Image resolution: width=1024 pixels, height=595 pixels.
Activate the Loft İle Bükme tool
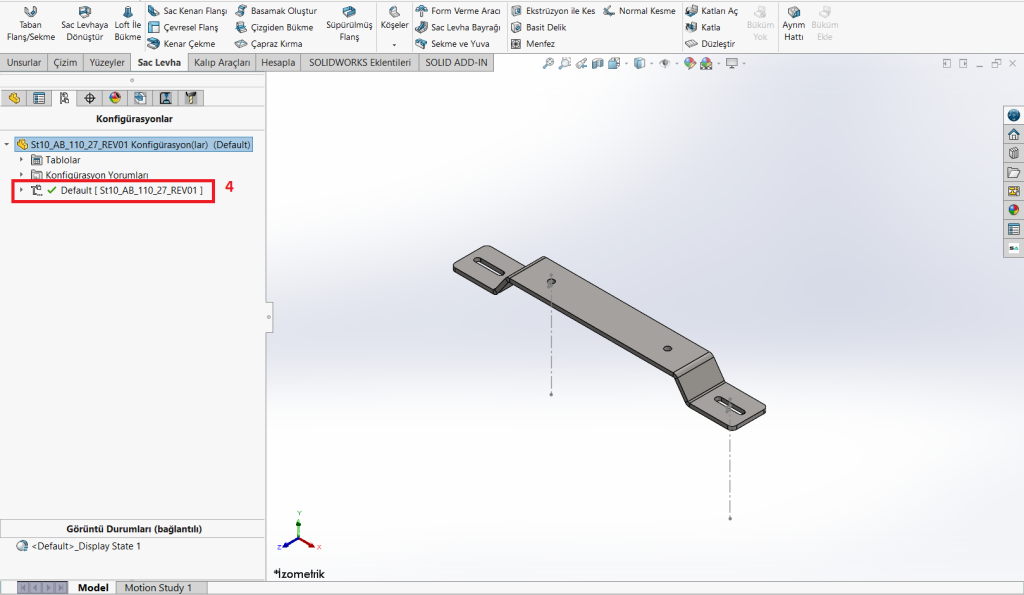tap(128, 24)
